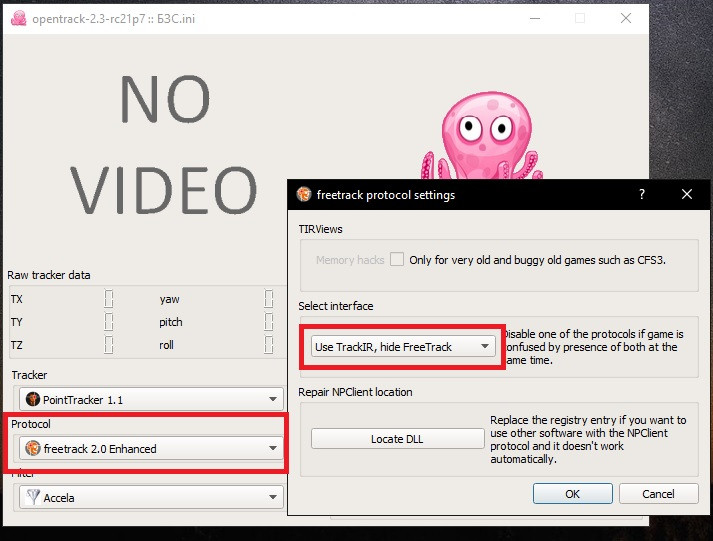Close the opentrack main window
This screenshot has height=541, width=713.
[626, 19]
